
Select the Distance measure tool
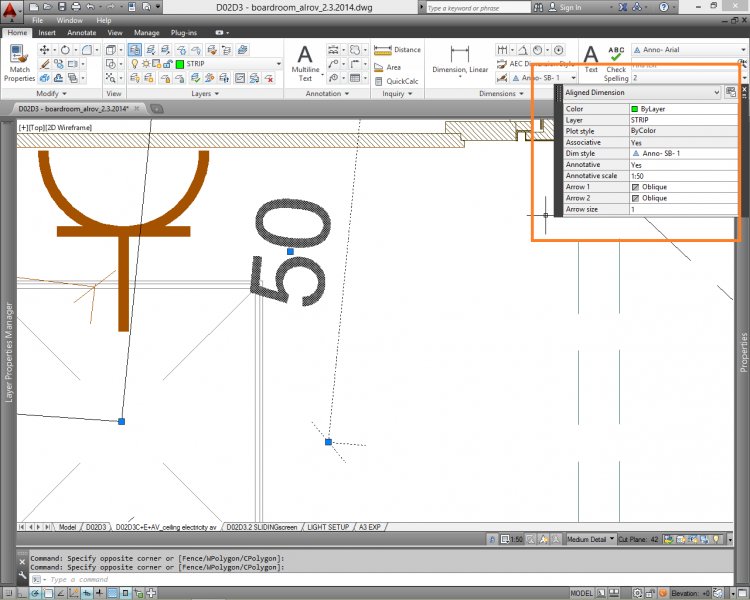pyautogui.click(x=398, y=49)
